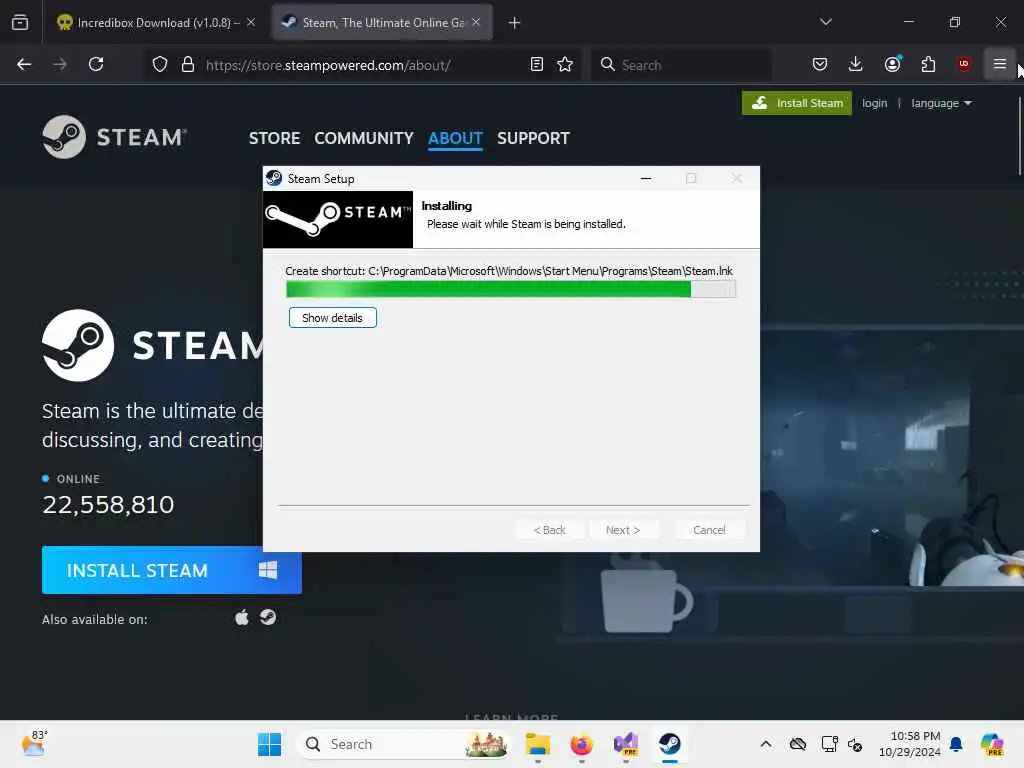
Task: Click the forward navigation arrow
Action: [60, 64]
